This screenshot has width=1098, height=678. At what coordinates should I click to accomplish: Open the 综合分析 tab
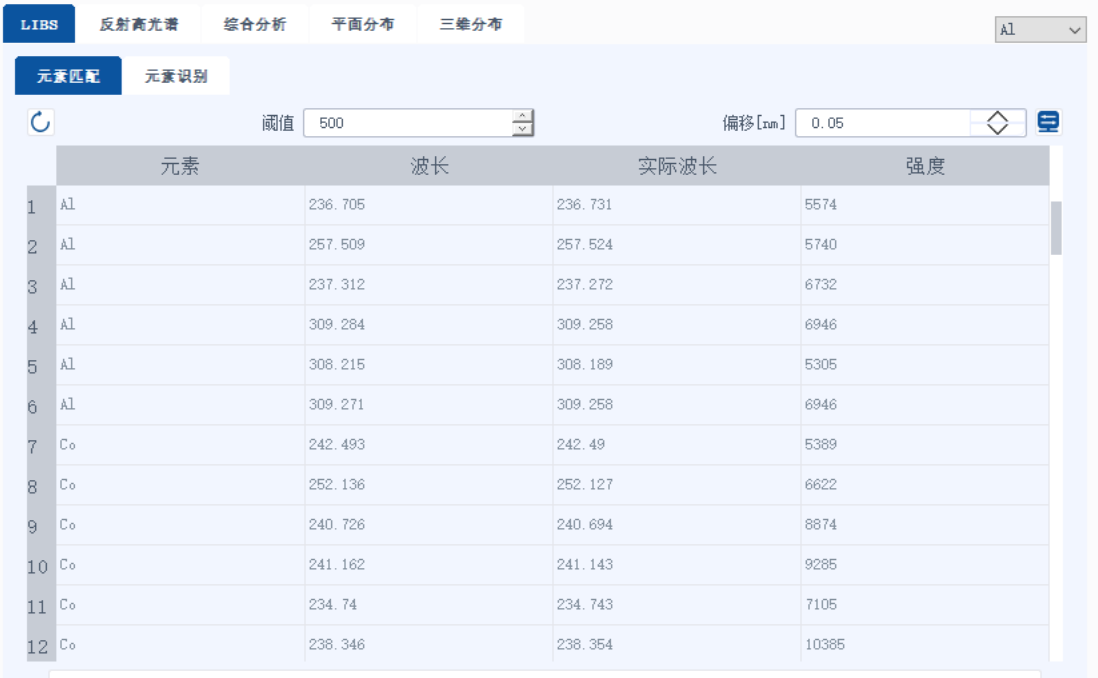point(254,24)
